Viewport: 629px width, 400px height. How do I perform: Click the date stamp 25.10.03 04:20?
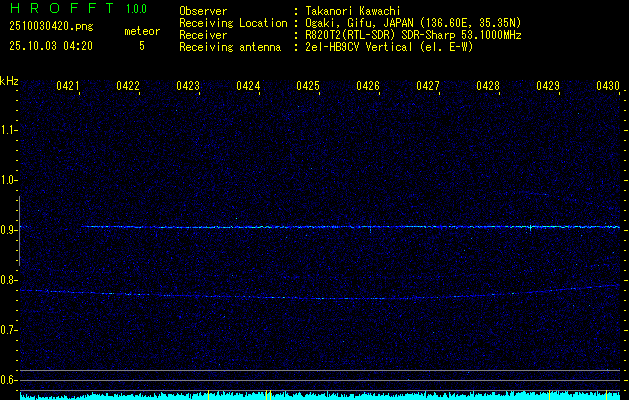click(x=50, y=46)
